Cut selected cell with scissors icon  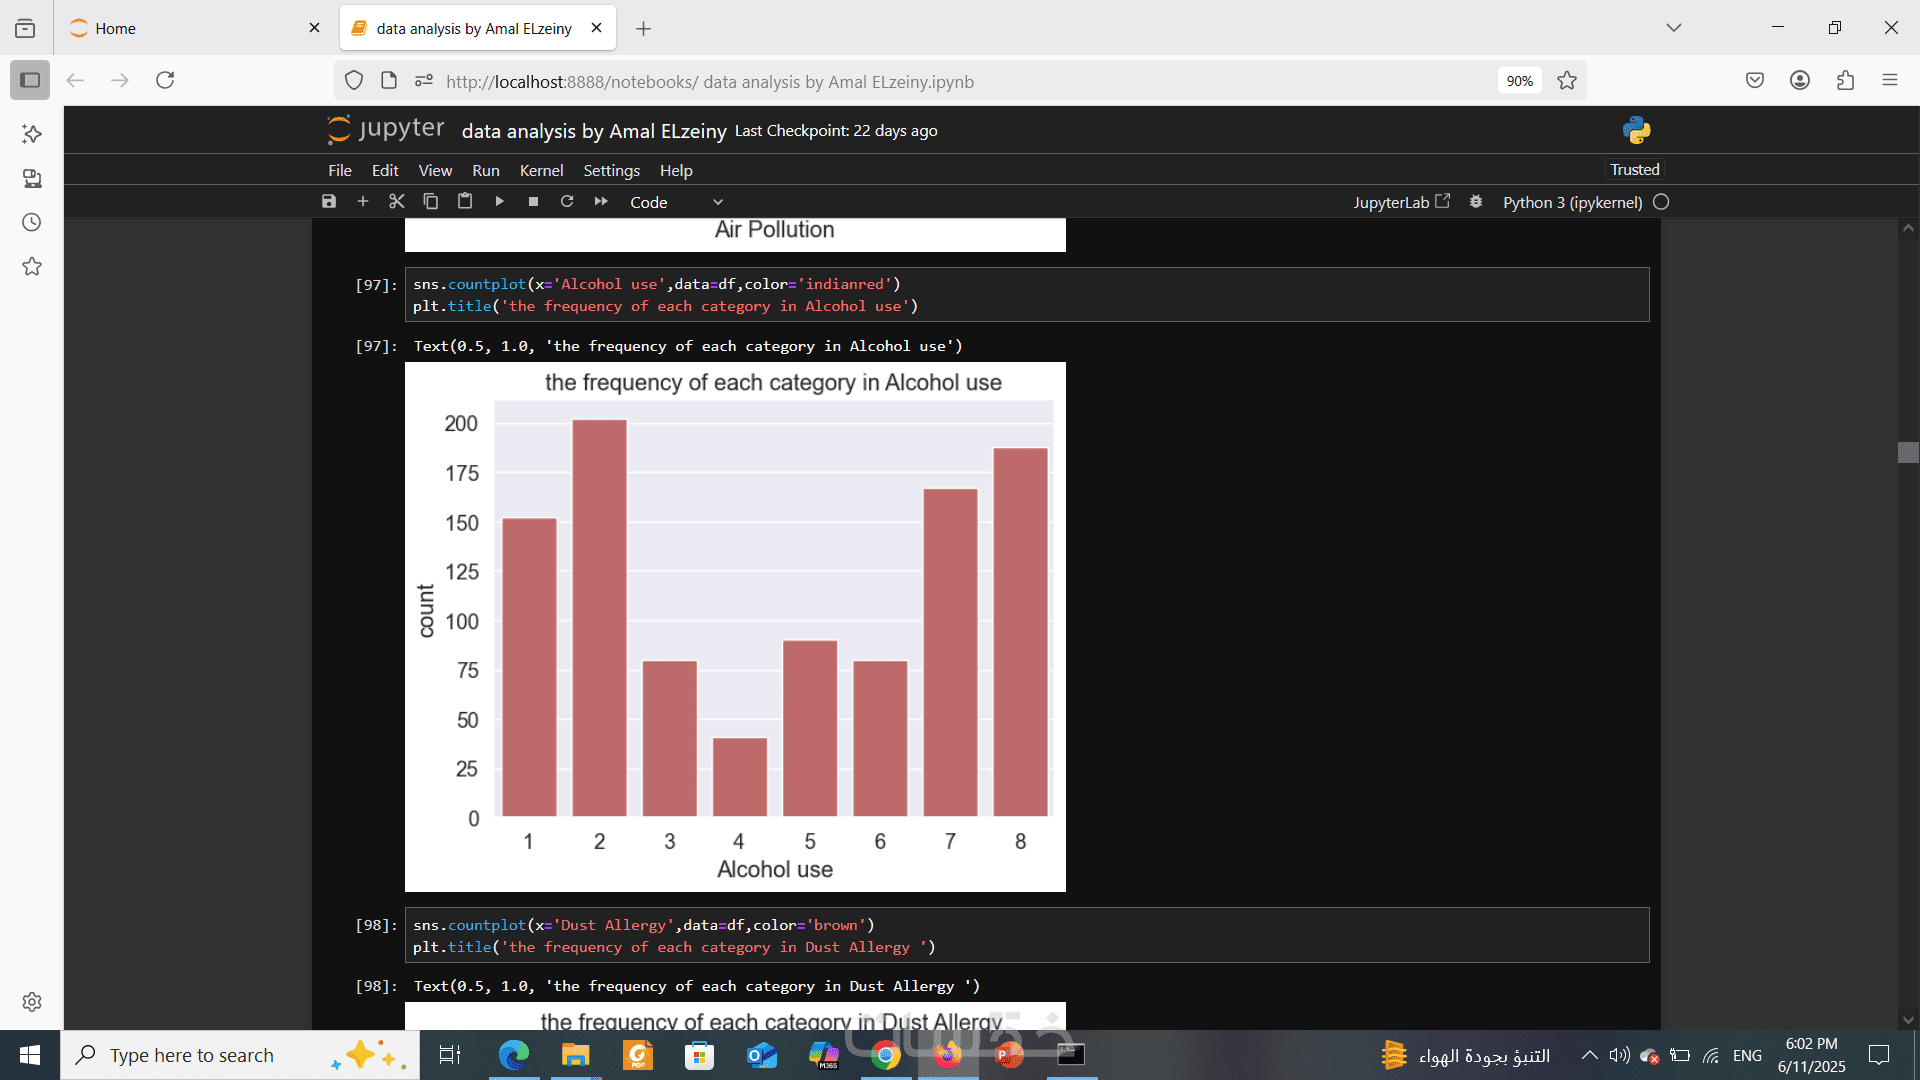coord(397,202)
